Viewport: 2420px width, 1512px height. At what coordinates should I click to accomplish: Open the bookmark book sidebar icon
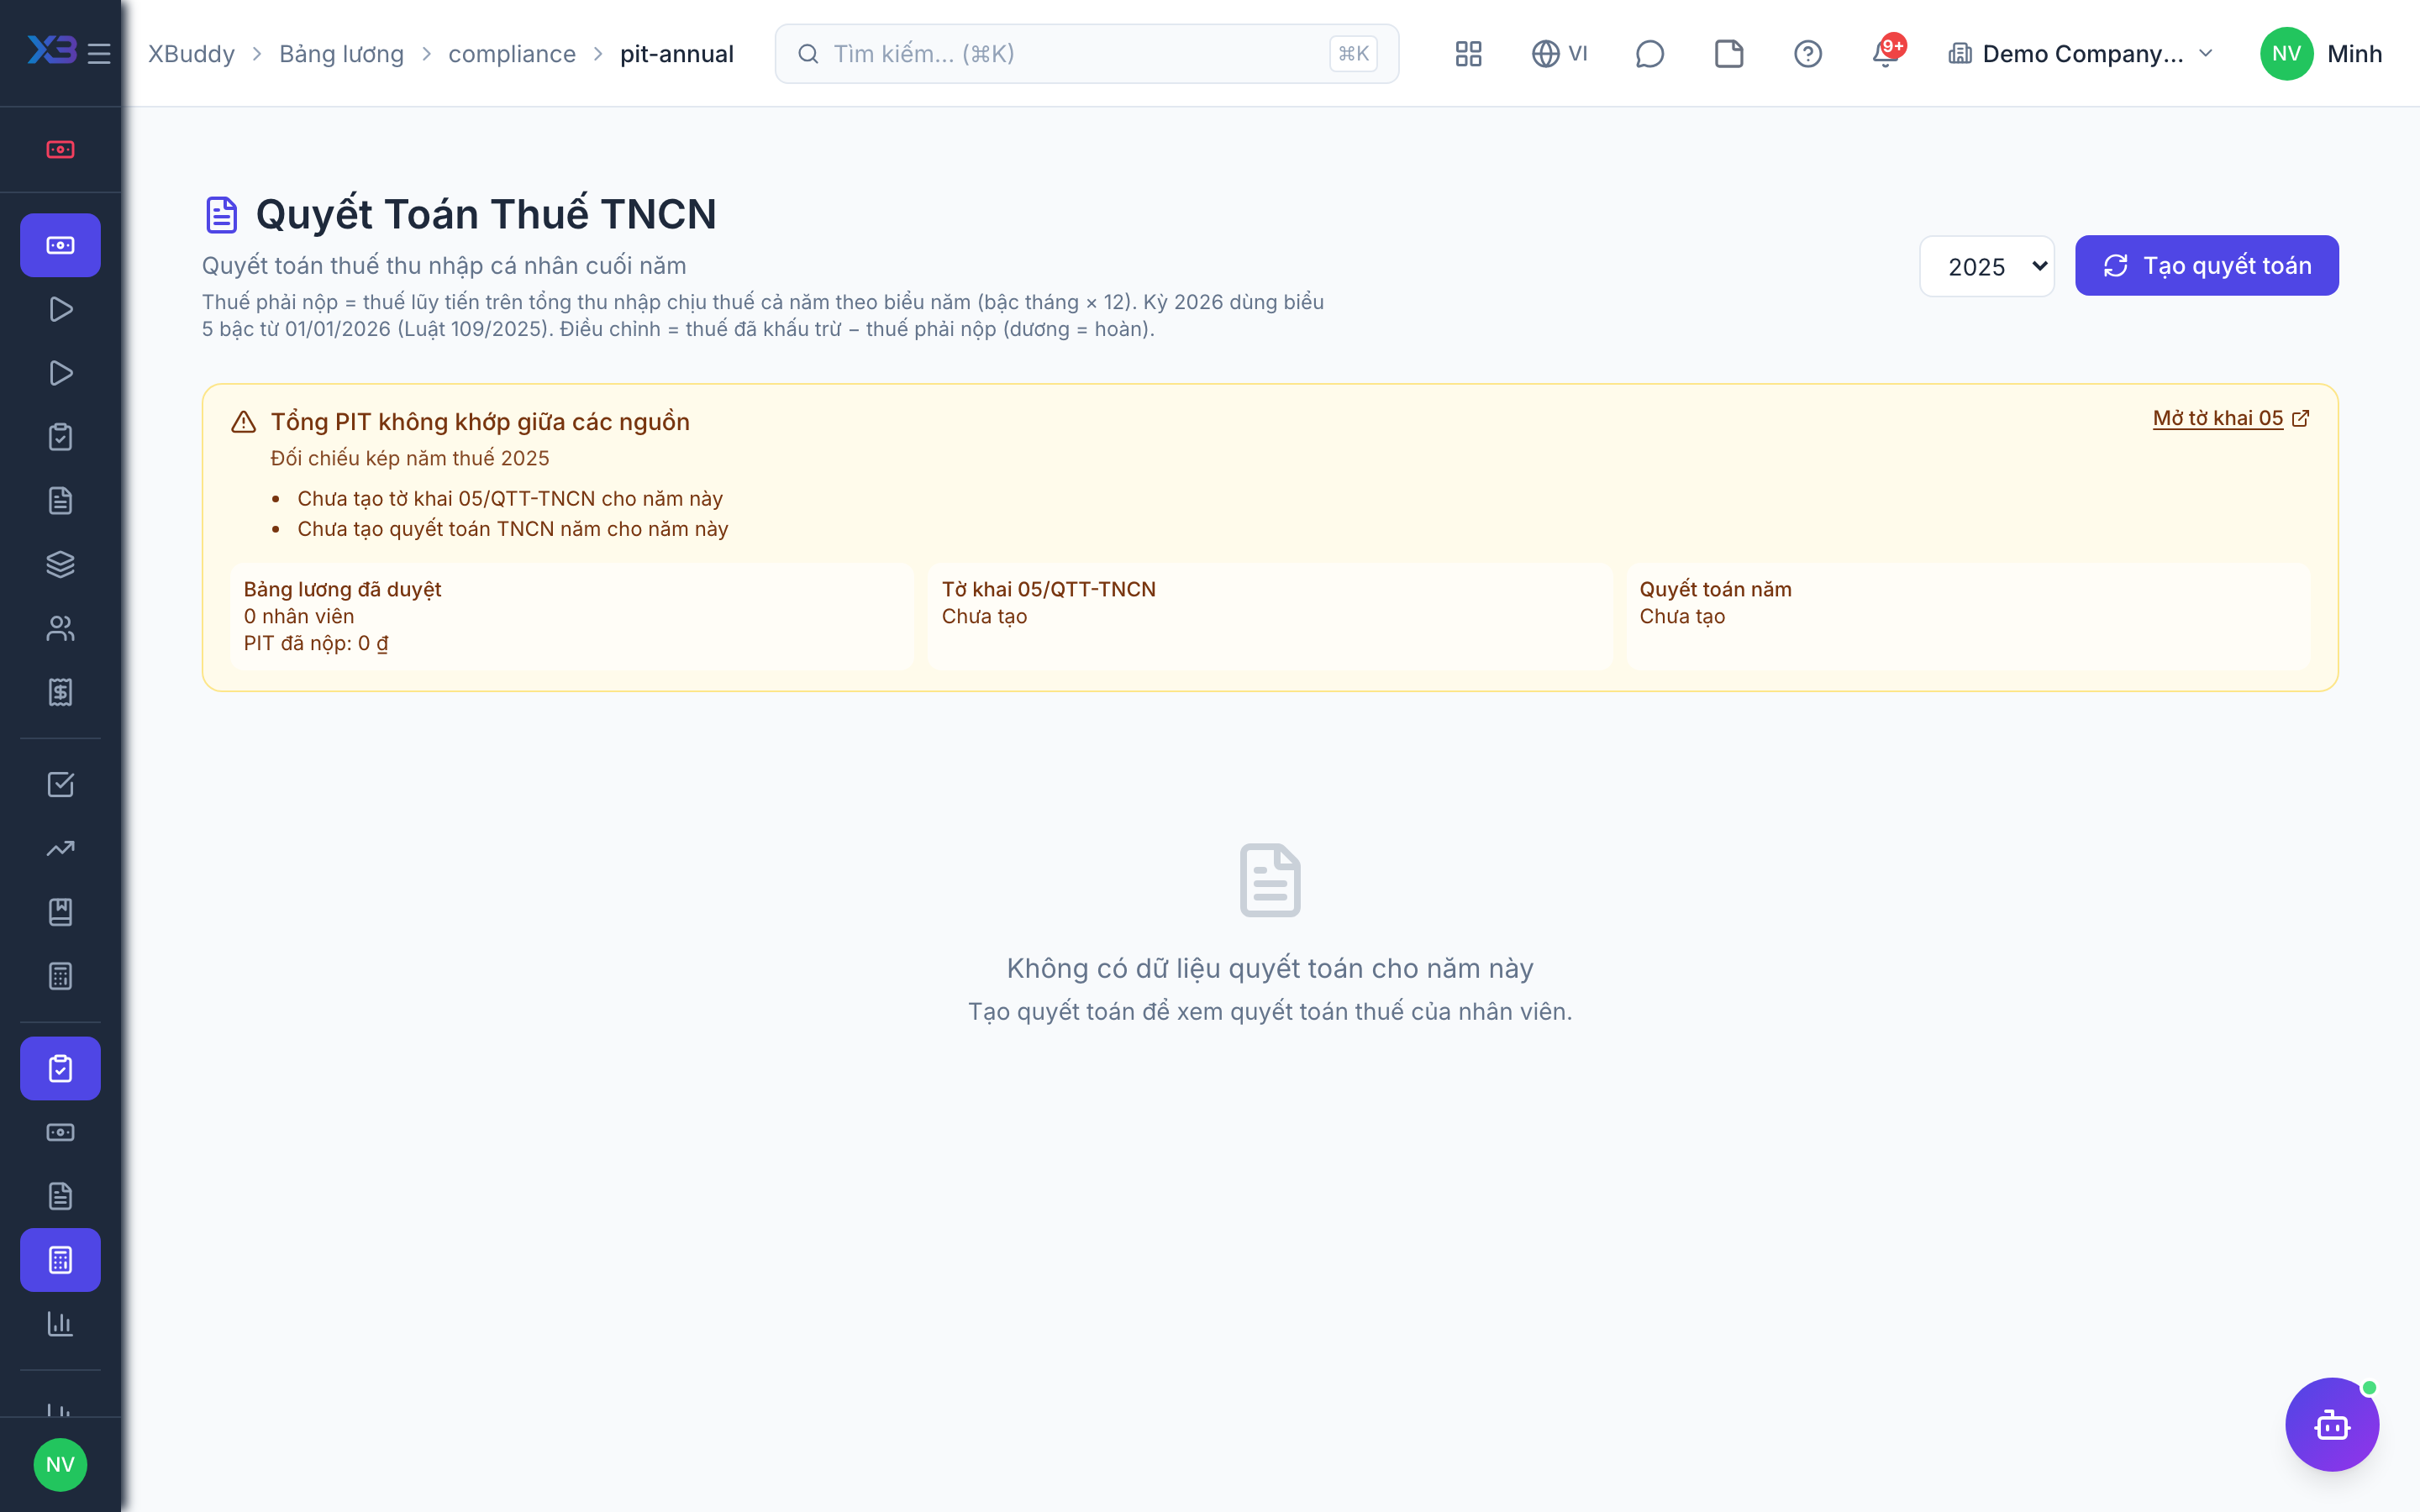pyautogui.click(x=60, y=912)
